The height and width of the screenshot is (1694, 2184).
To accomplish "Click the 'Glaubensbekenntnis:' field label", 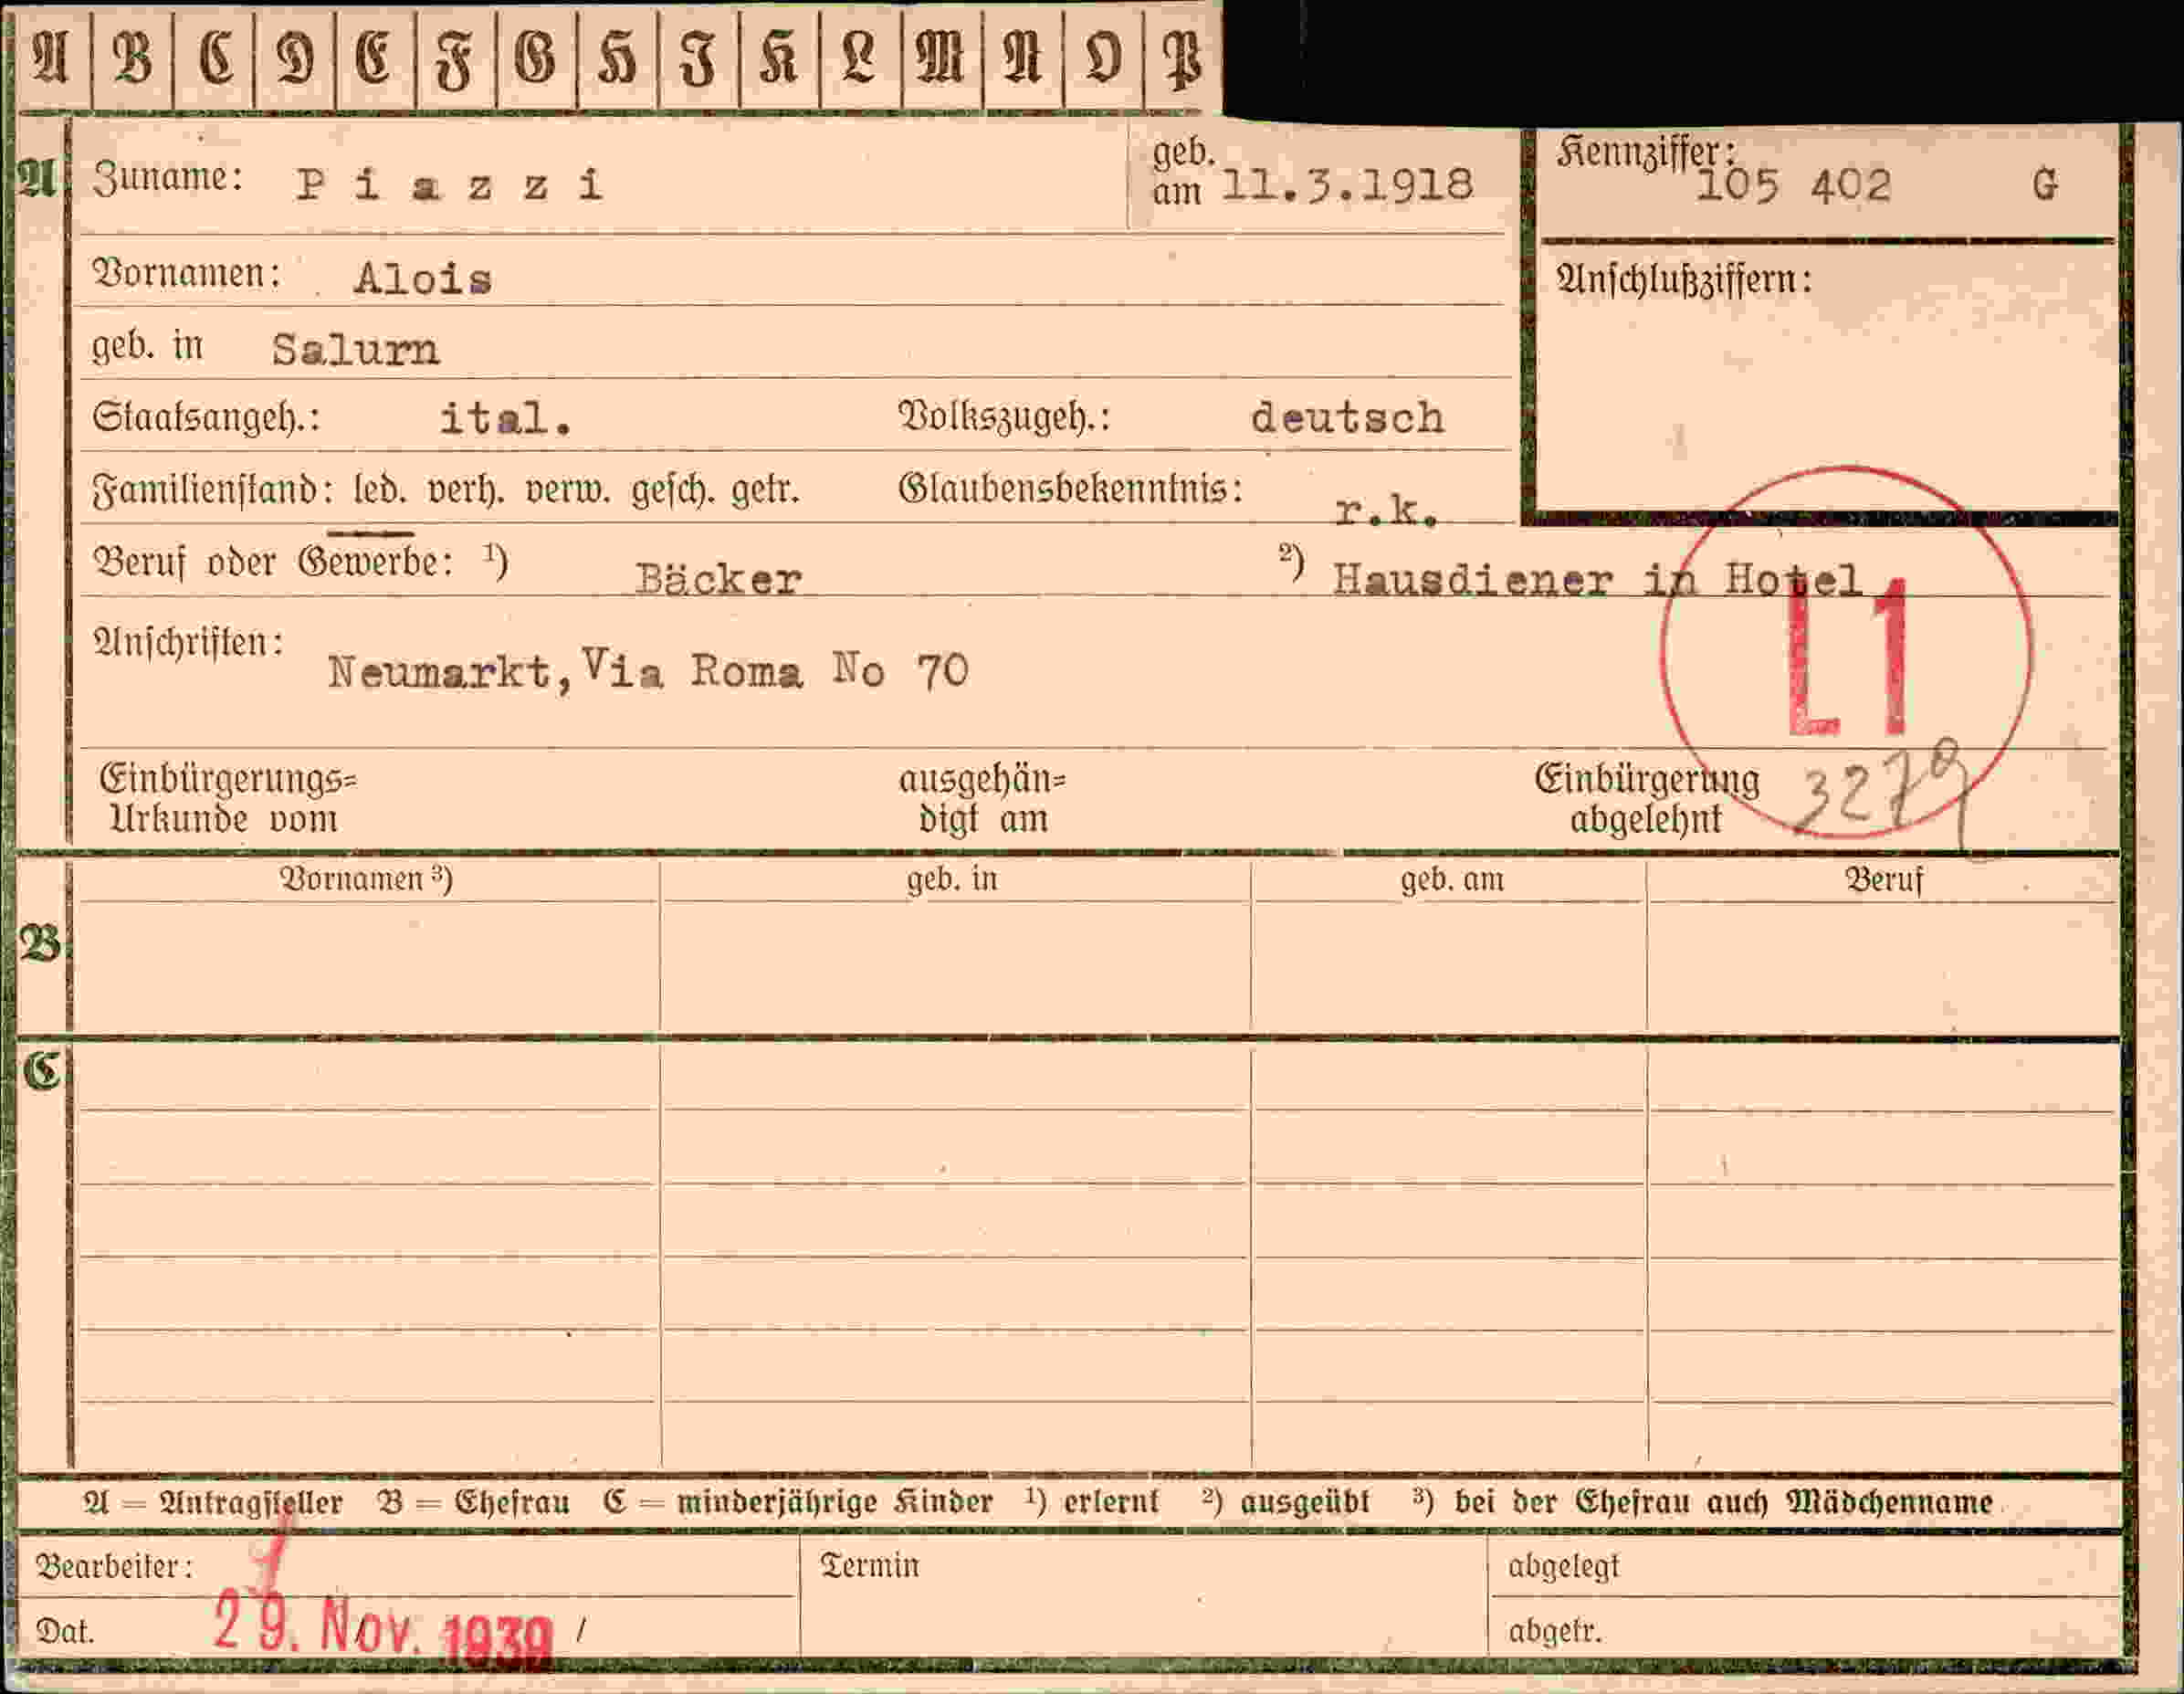I will [x=1070, y=489].
